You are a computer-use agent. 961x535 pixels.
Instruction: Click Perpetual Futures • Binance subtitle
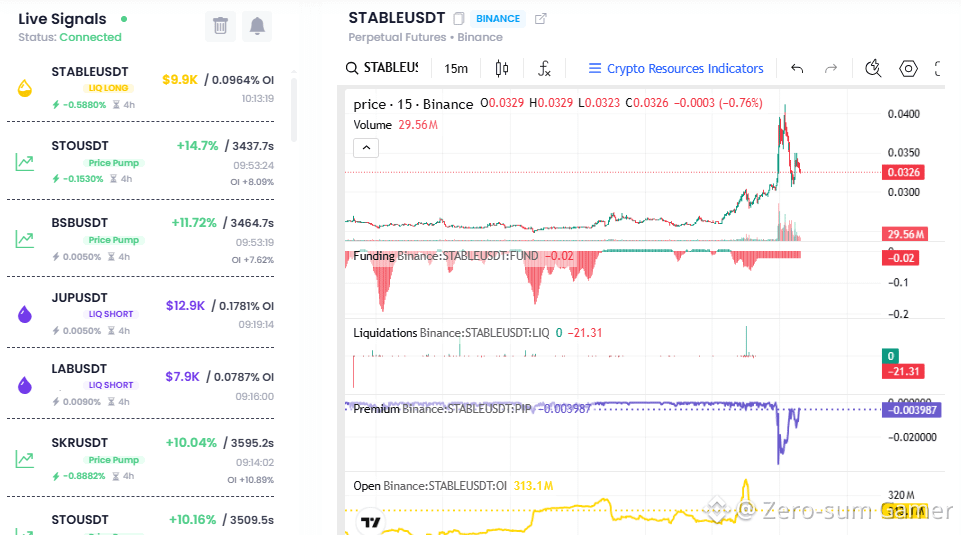(x=425, y=37)
